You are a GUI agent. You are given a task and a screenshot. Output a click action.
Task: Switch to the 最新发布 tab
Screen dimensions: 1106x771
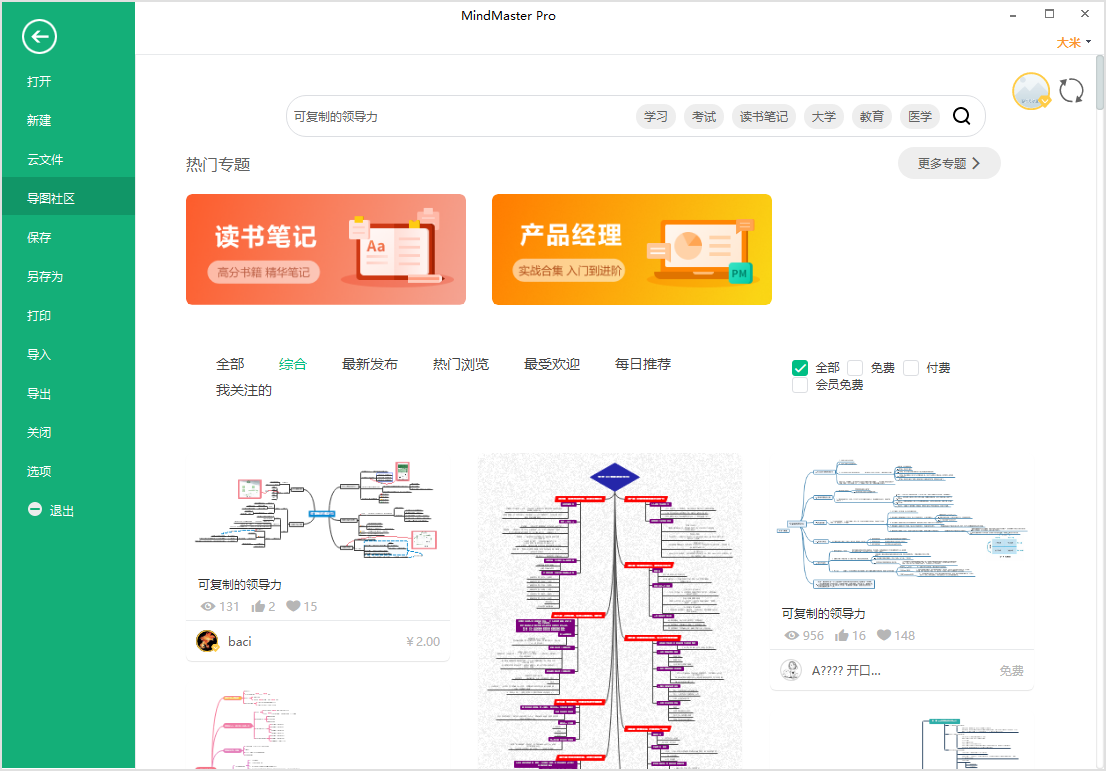pos(370,364)
